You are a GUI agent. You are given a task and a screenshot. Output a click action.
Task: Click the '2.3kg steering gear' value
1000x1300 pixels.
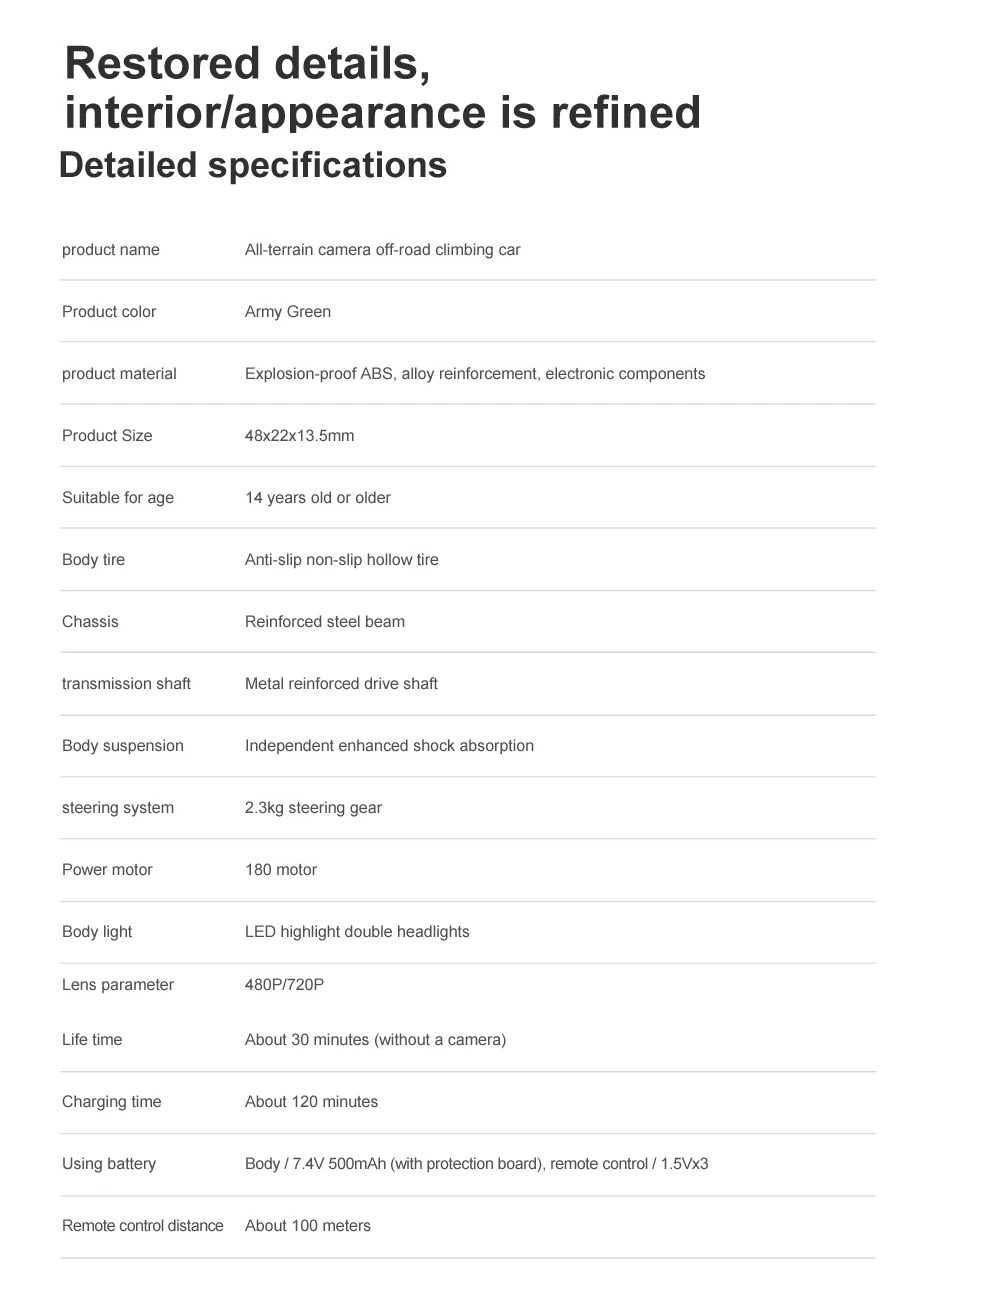coord(314,808)
